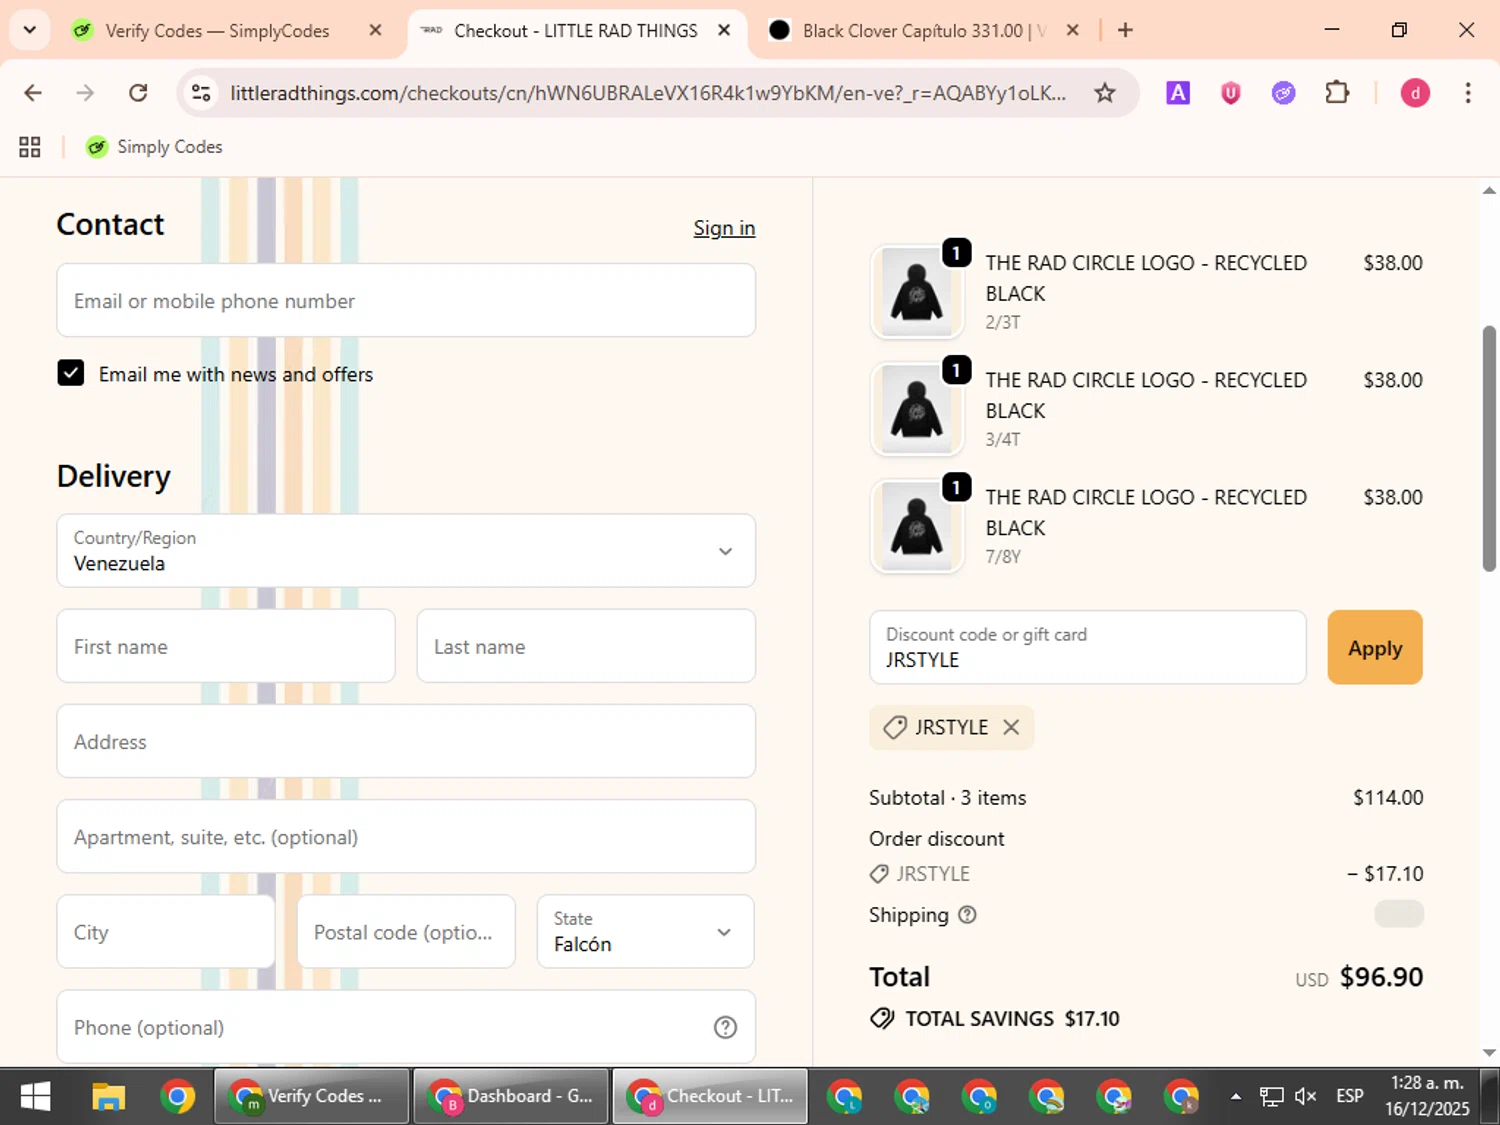
Task: Open the Country/Region dropdown
Action: pos(406,550)
